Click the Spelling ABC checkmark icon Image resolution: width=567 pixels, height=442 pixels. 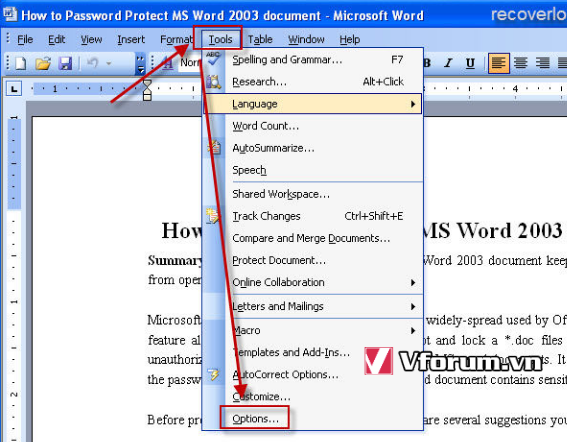[213, 59]
